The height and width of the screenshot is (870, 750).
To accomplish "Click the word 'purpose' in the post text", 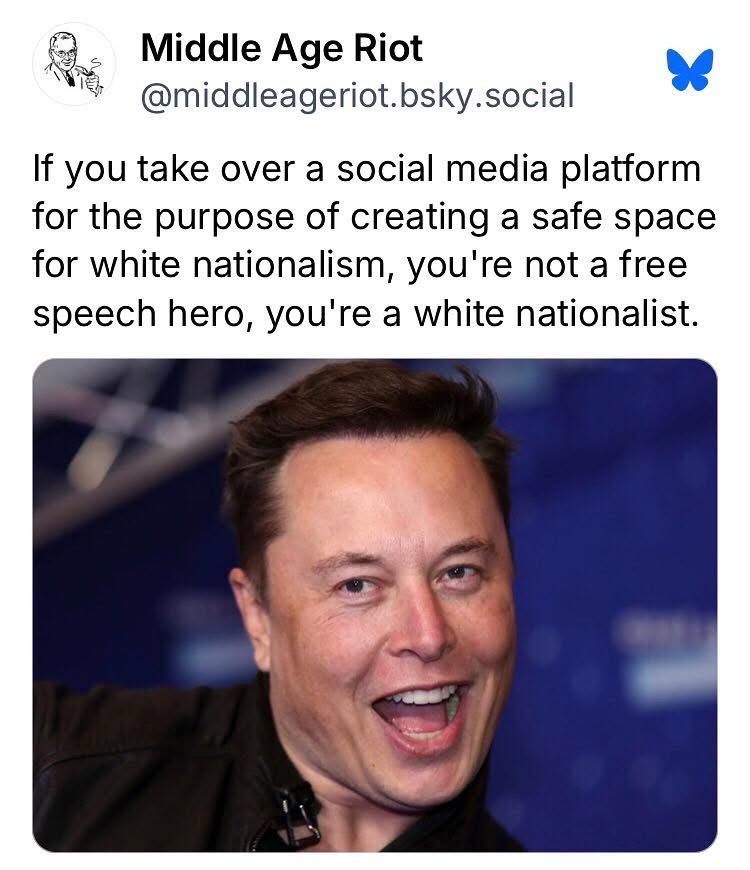I will [x=224, y=218].
